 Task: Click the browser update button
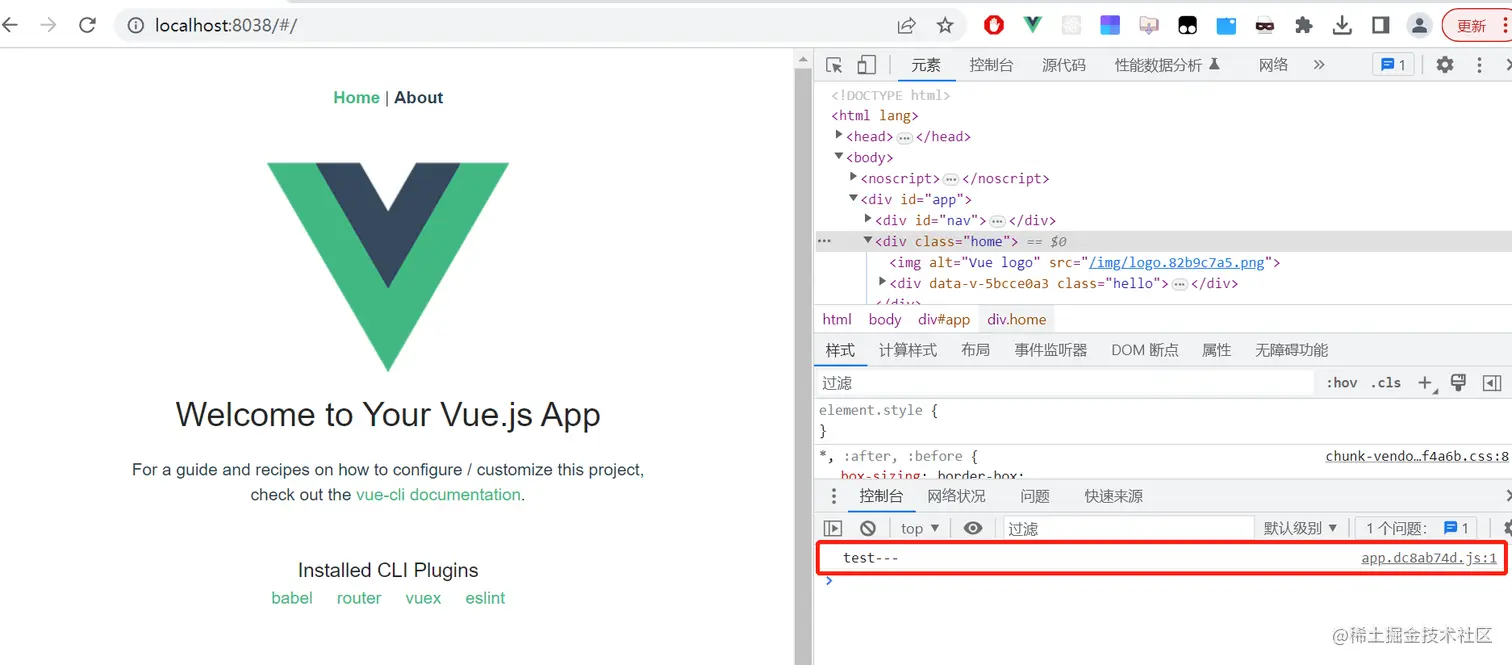point(1477,25)
